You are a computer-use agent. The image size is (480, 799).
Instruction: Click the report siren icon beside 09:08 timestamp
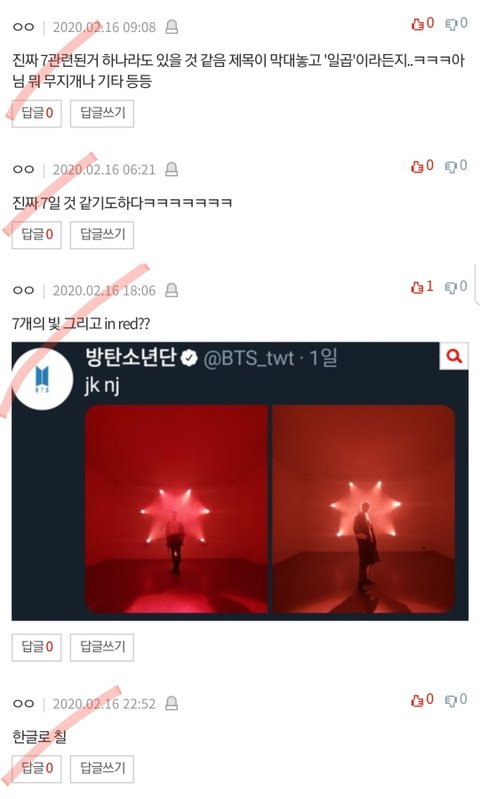click(172, 26)
